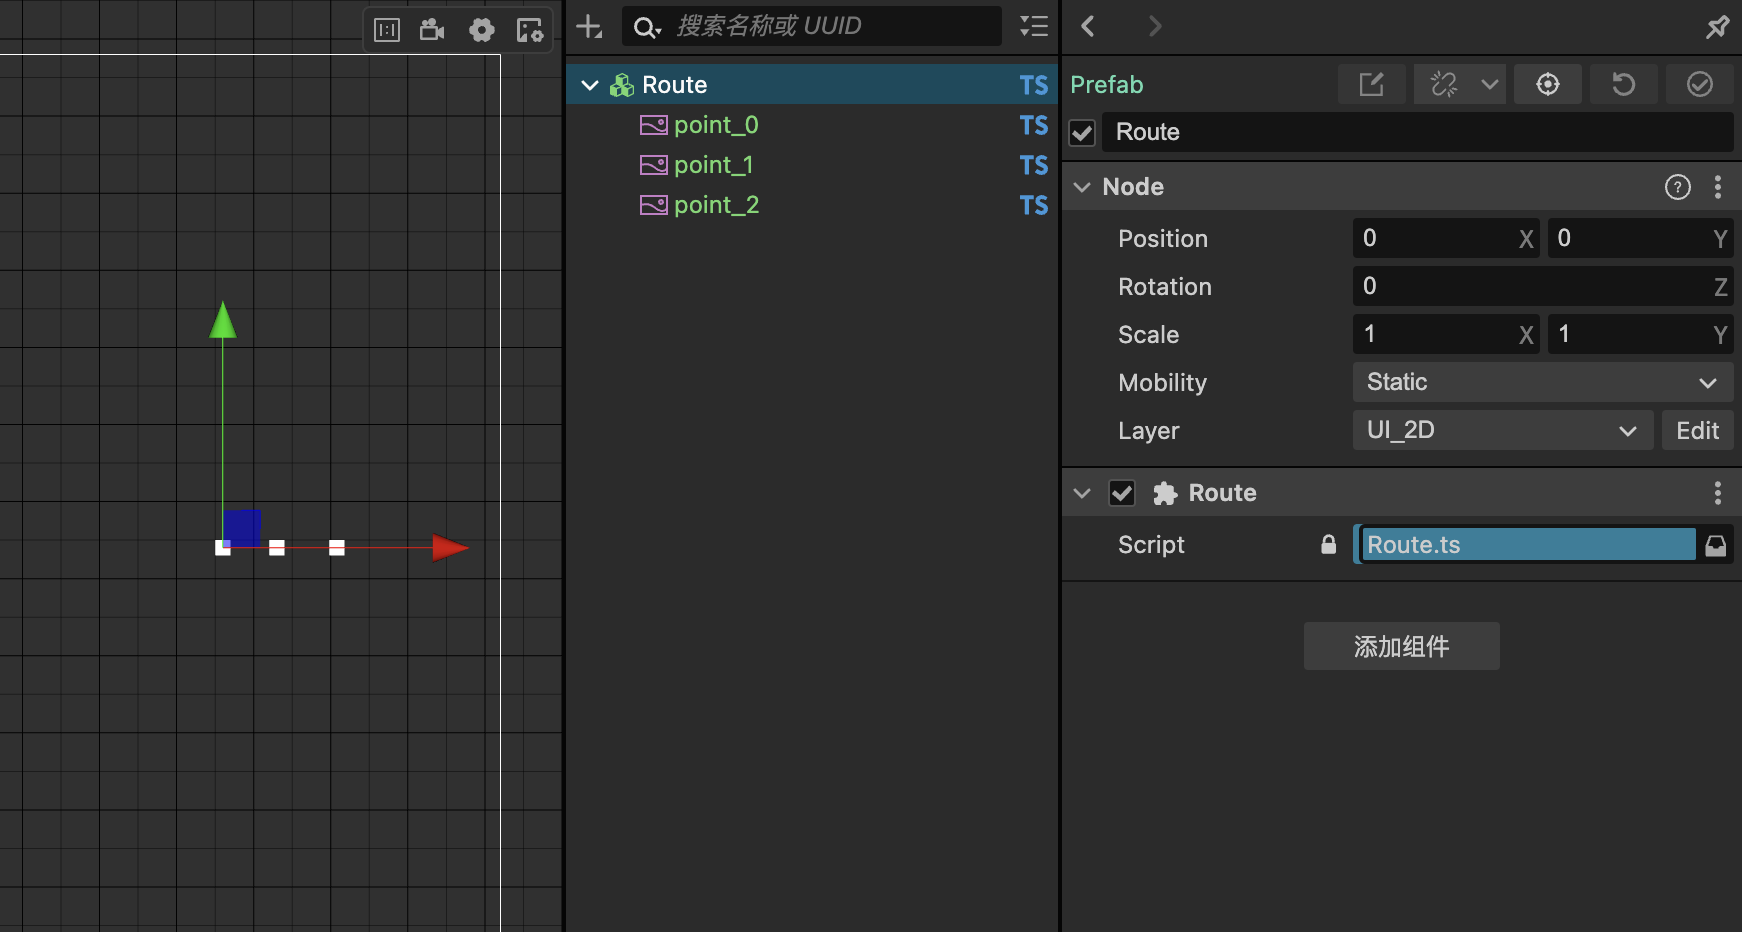1742x932 pixels.
Task: Click the 添加组件 add component button
Action: pyautogui.click(x=1401, y=646)
